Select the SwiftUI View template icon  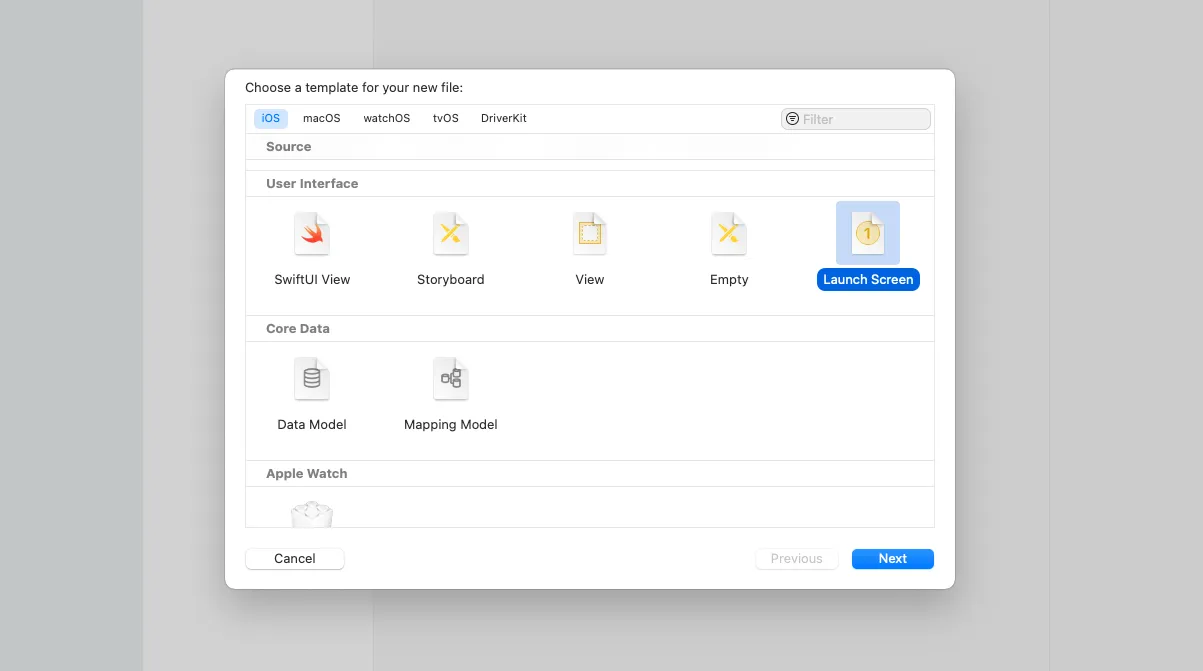click(x=312, y=234)
